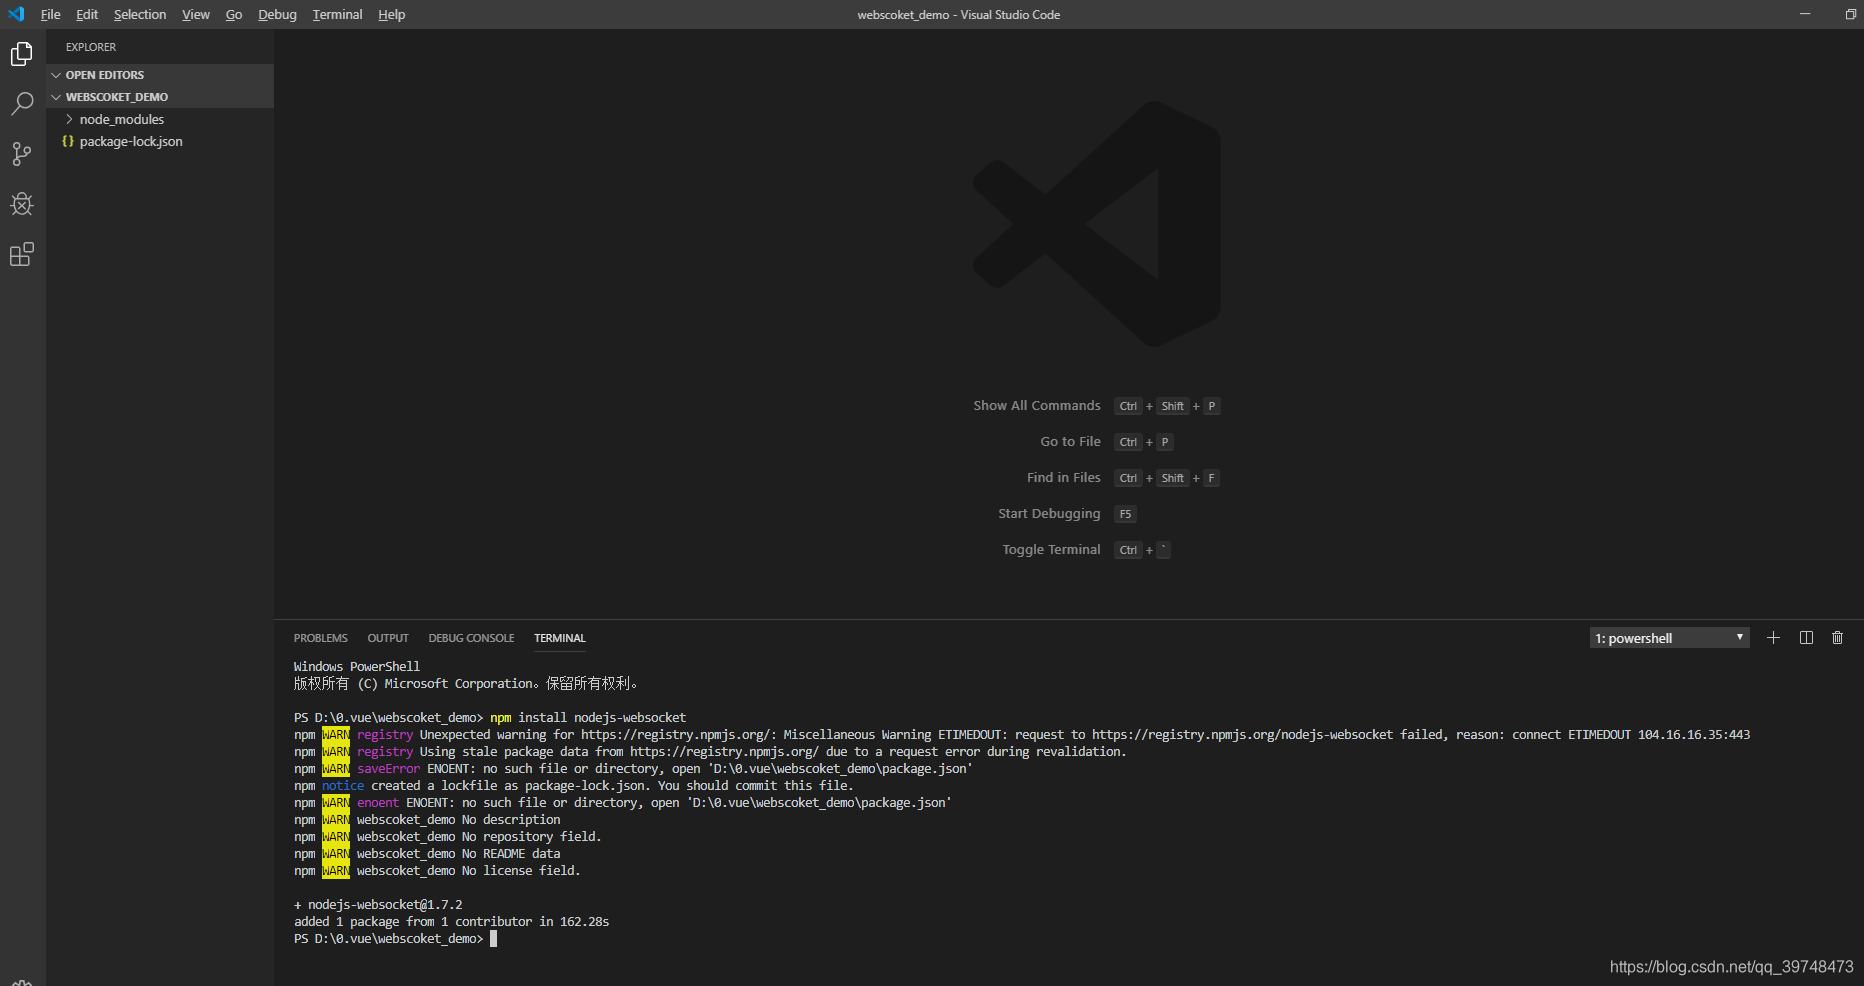Click the Explorer panel title

coord(91,47)
